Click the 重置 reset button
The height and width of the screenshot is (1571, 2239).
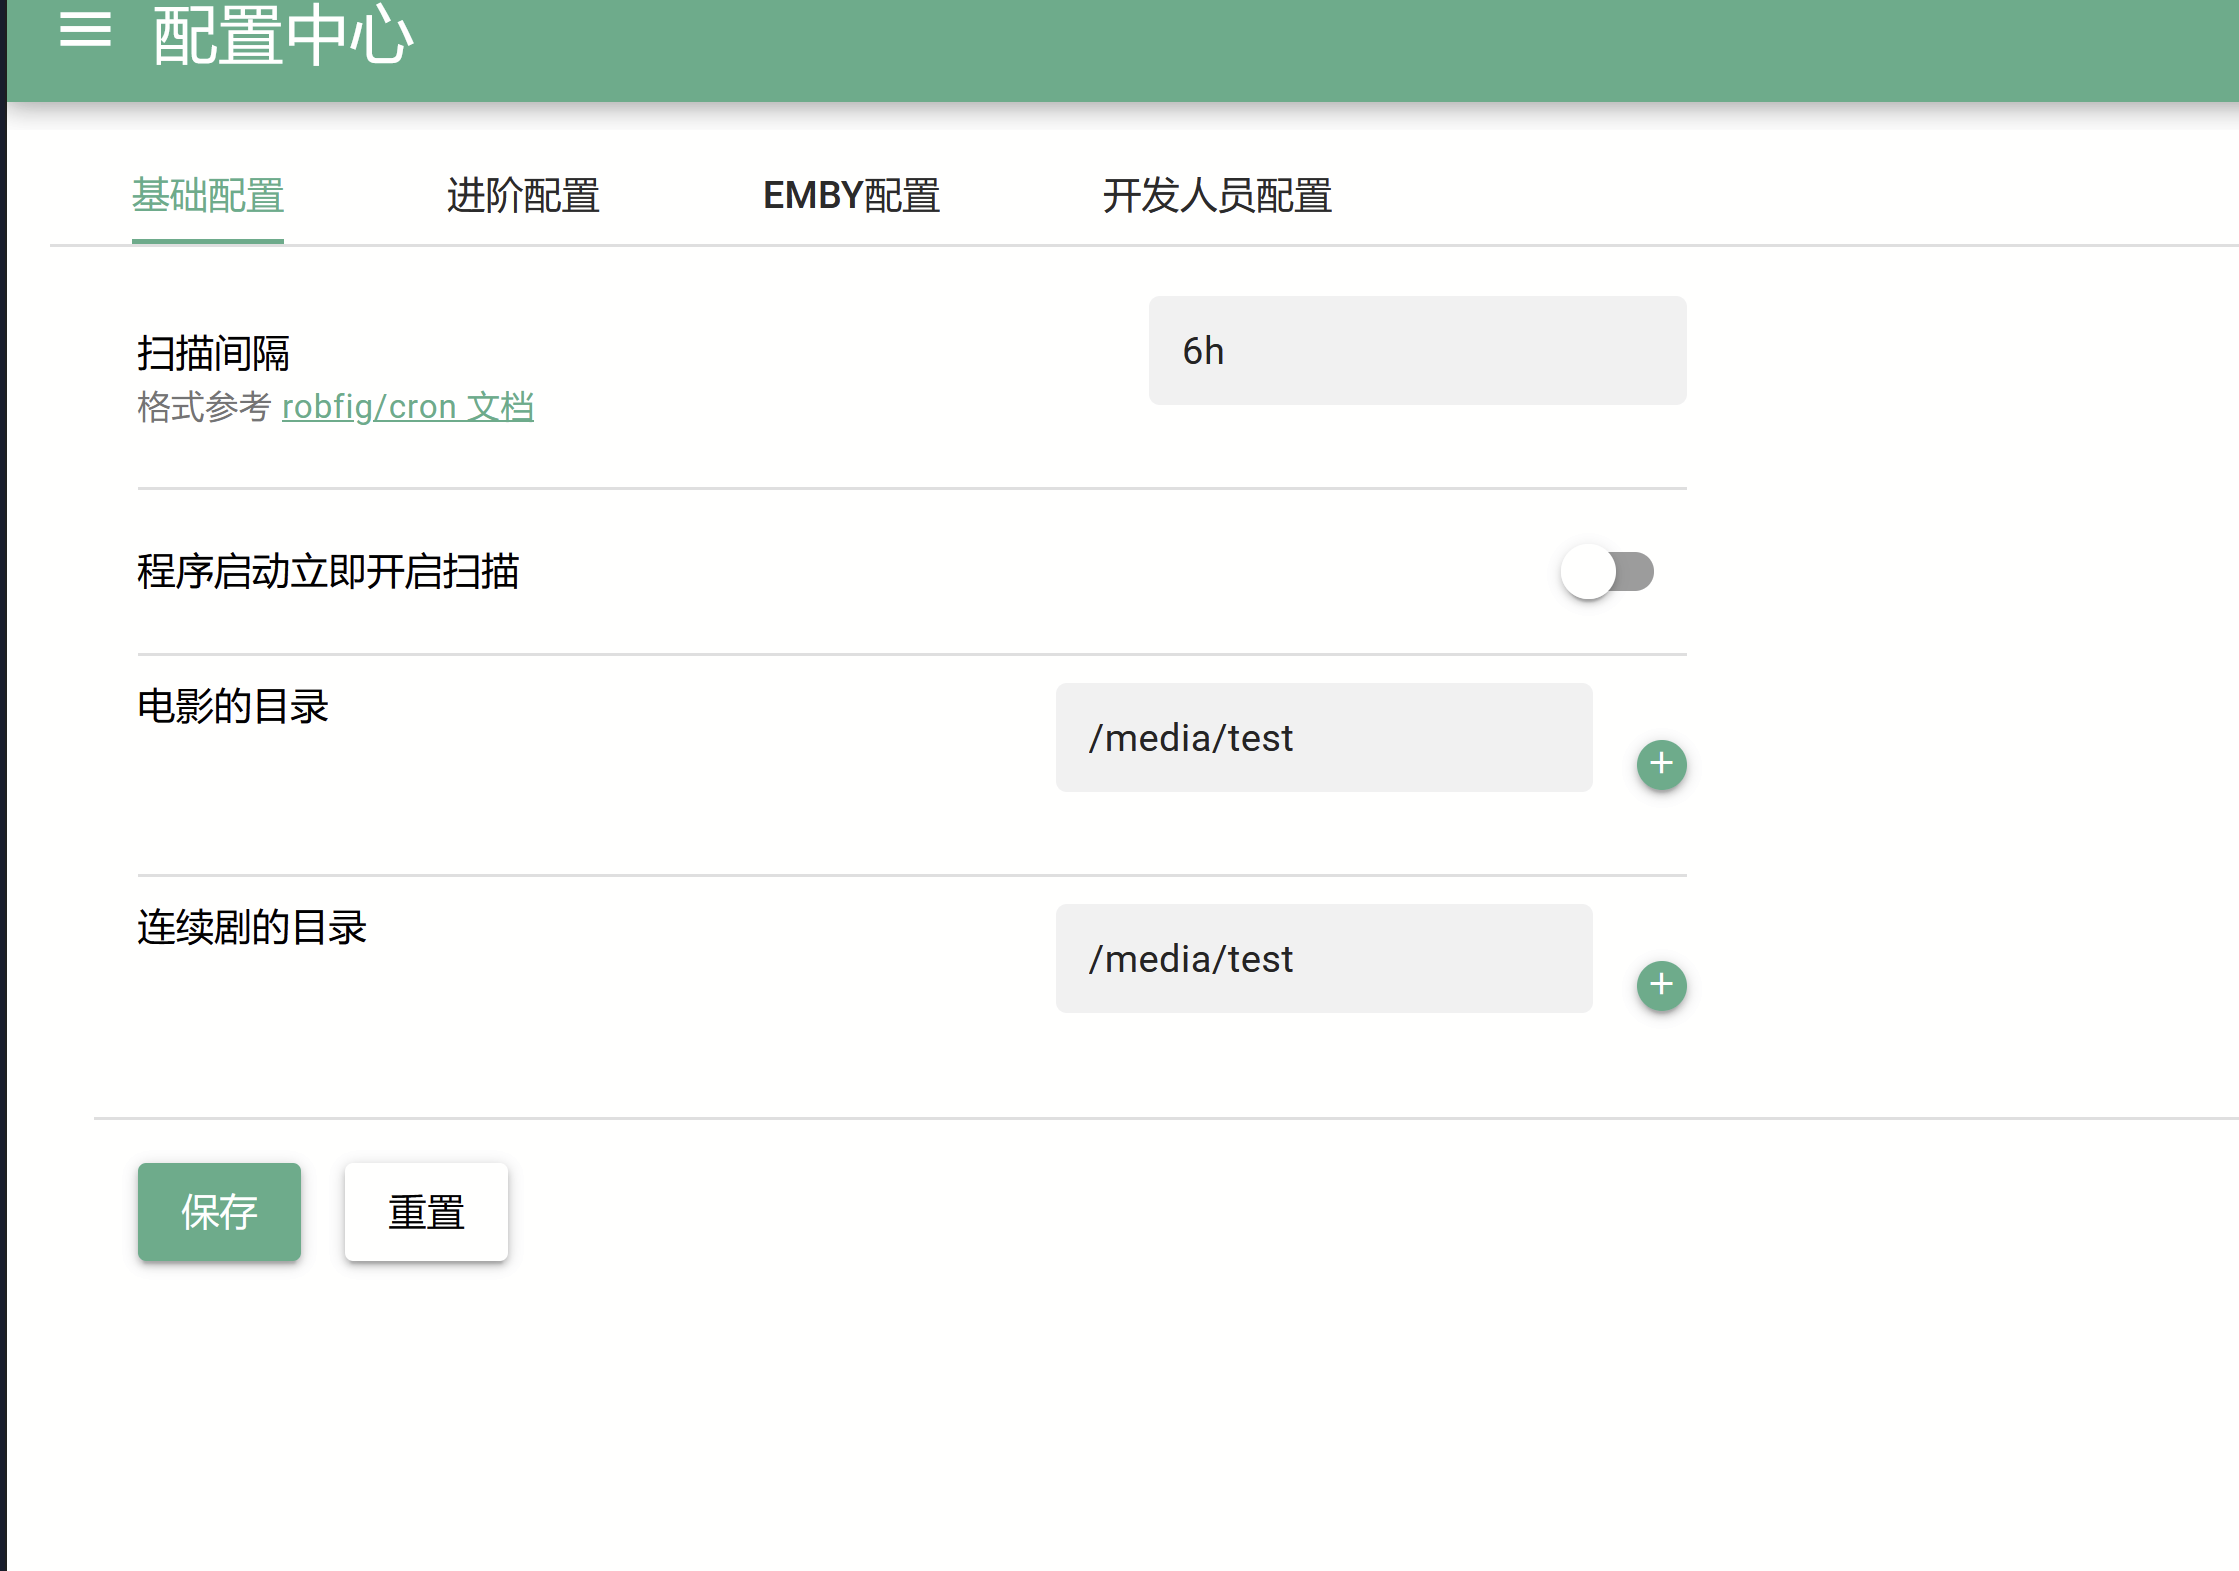425,1212
